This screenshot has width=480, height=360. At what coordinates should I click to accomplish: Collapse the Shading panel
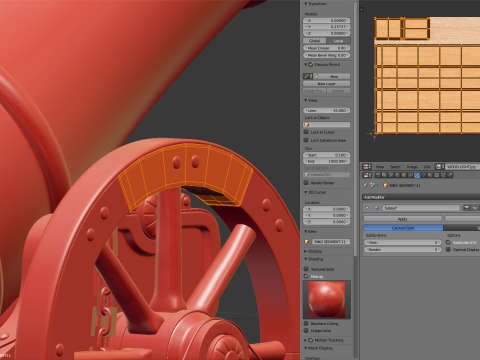pyautogui.click(x=306, y=259)
